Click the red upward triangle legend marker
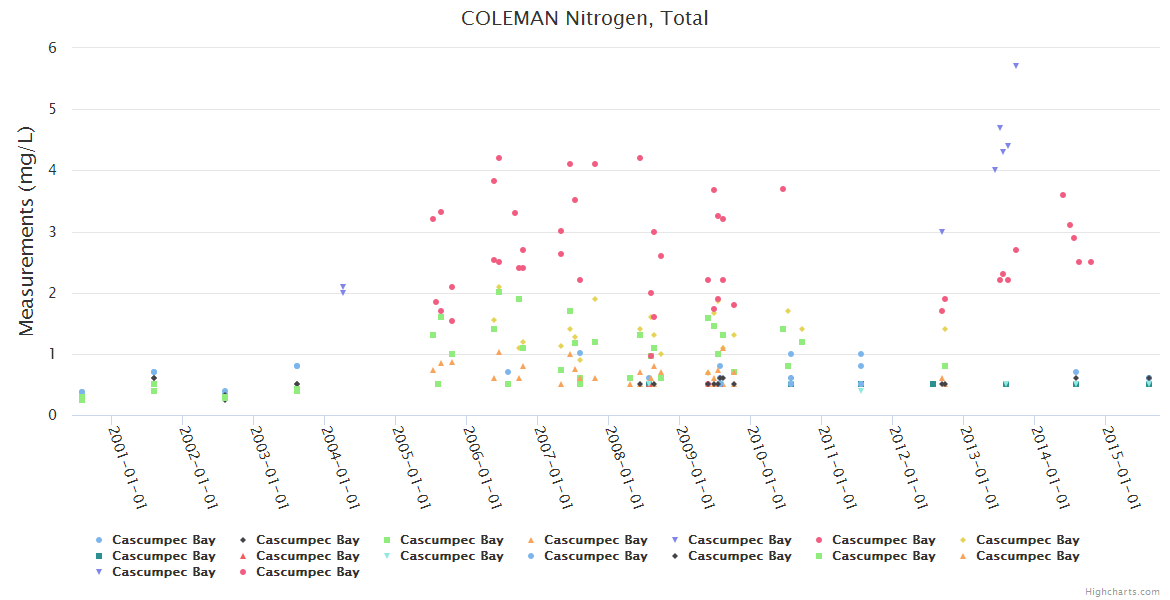 tap(241, 556)
